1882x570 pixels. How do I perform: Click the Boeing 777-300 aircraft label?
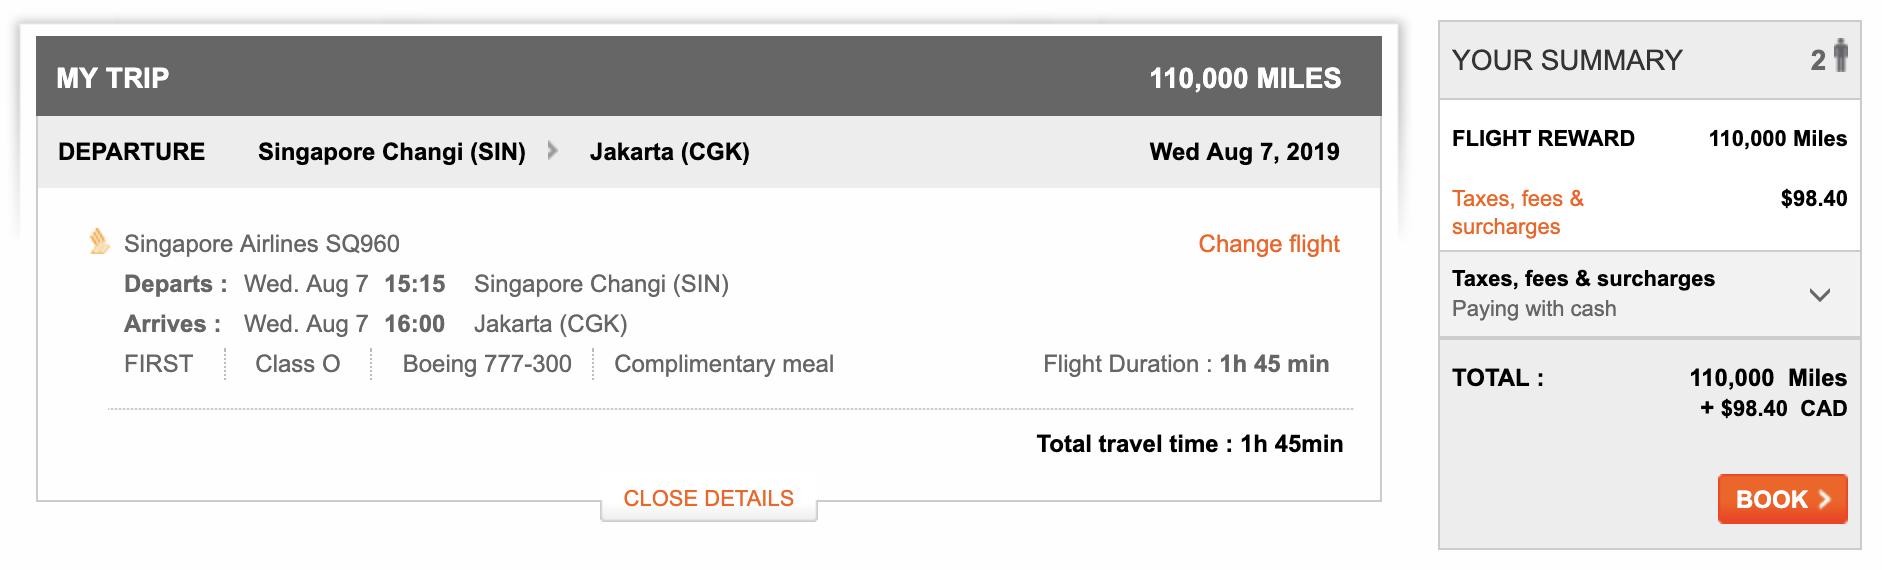(487, 364)
